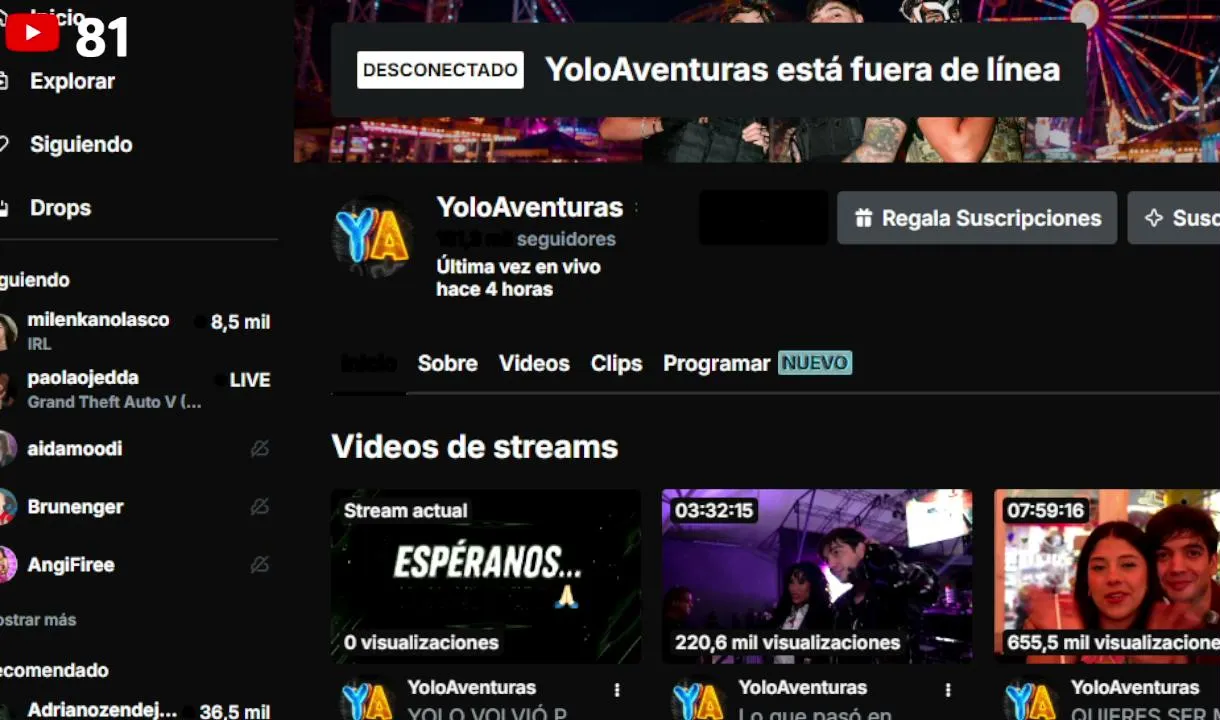
Task: Click the YoloAventuras channel name heading
Action: (x=530, y=208)
